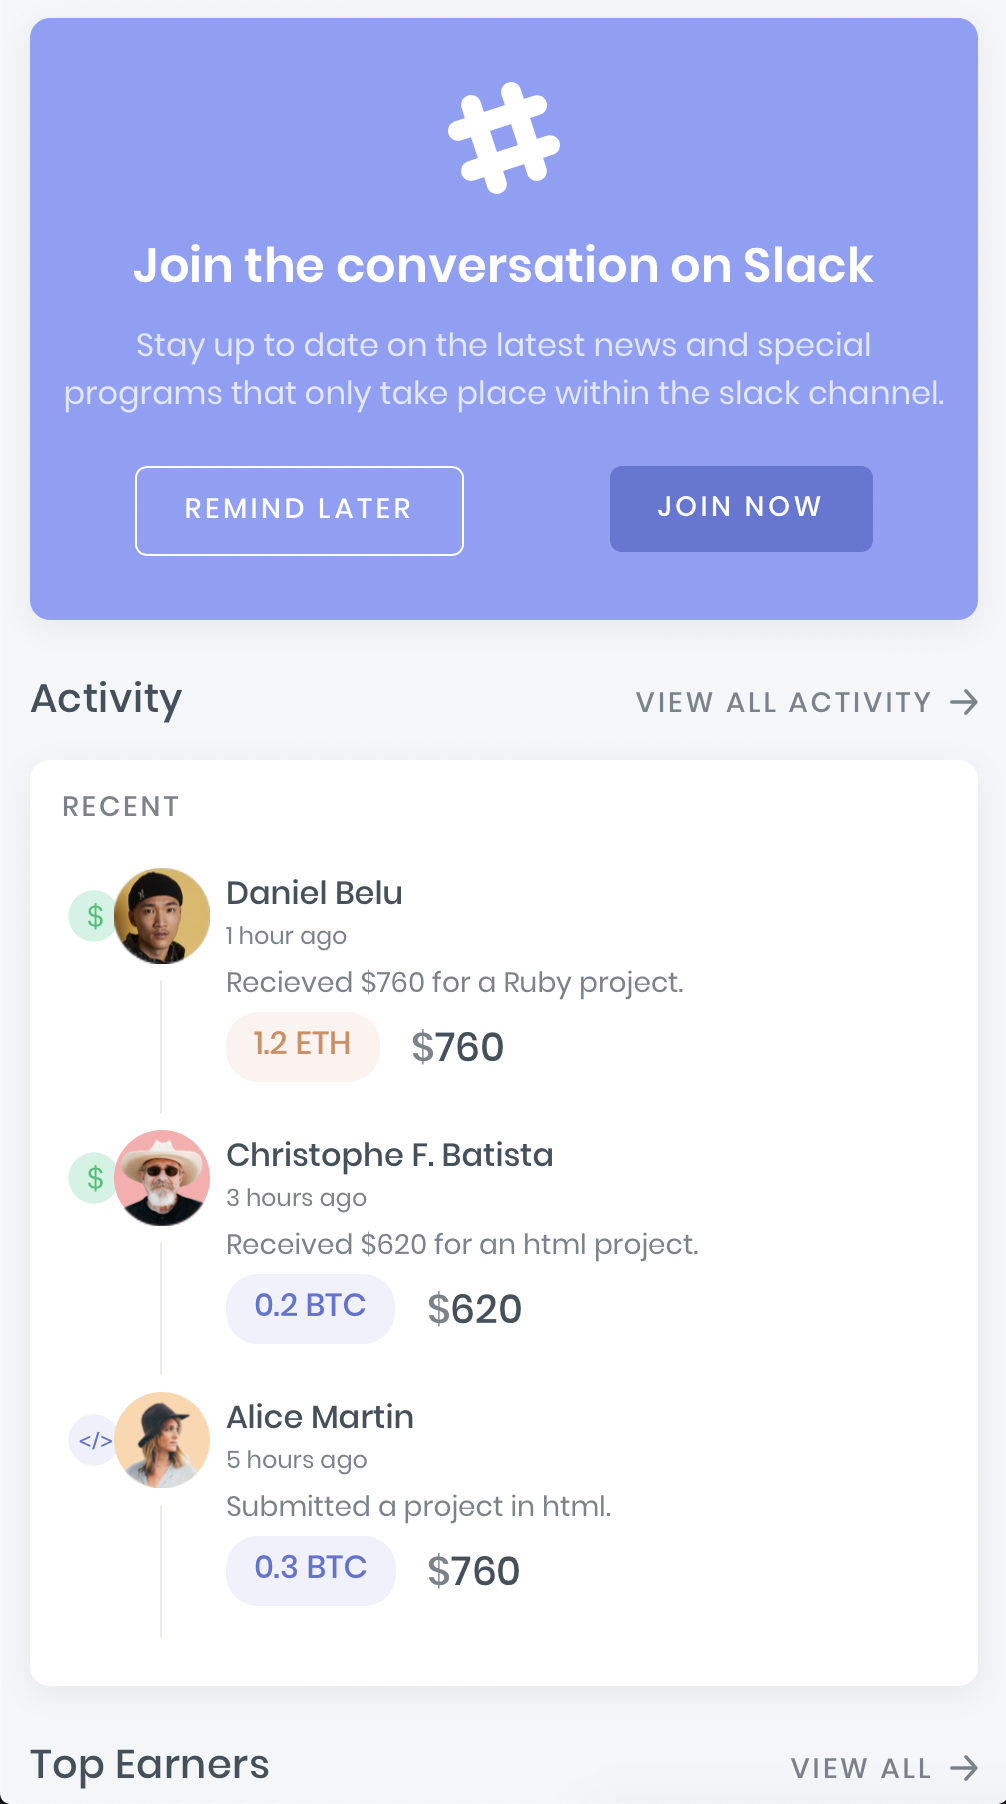
Task: Click the dollar icon beside Christophe F. Batista
Action: click(x=94, y=1177)
